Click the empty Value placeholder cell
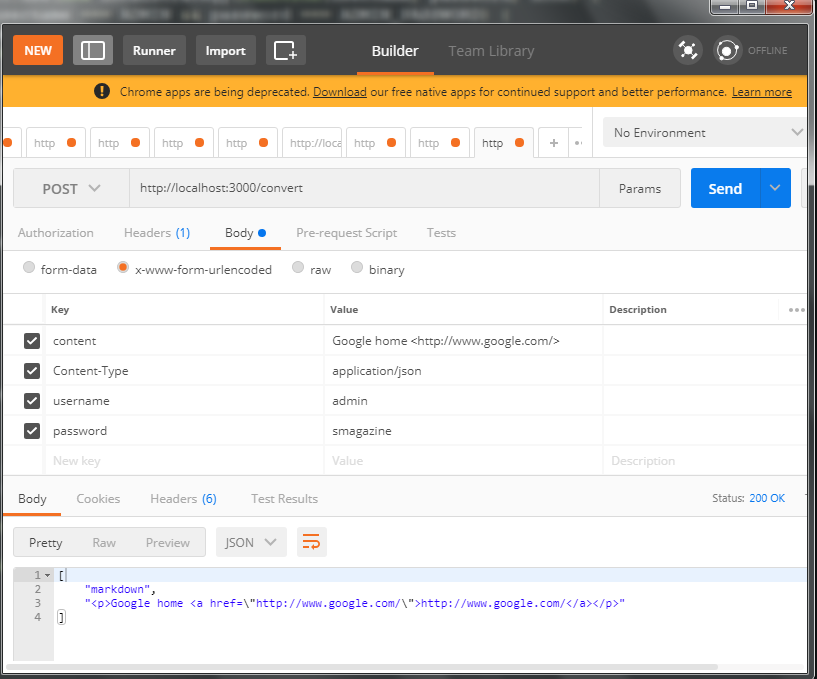817x679 pixels. tap(463, 461)
